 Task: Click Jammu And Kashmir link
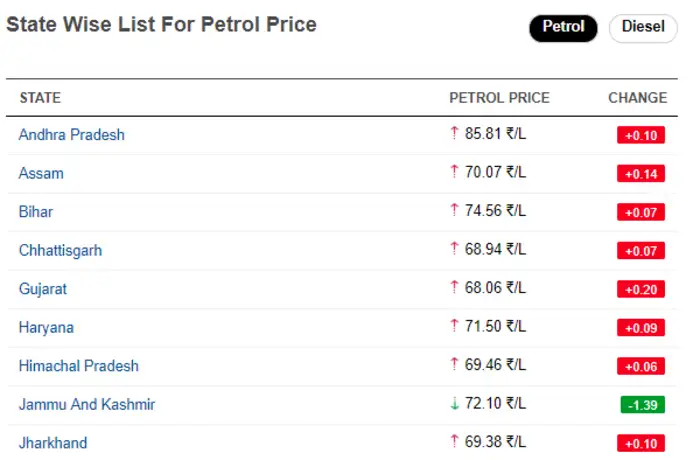[86, 404]
